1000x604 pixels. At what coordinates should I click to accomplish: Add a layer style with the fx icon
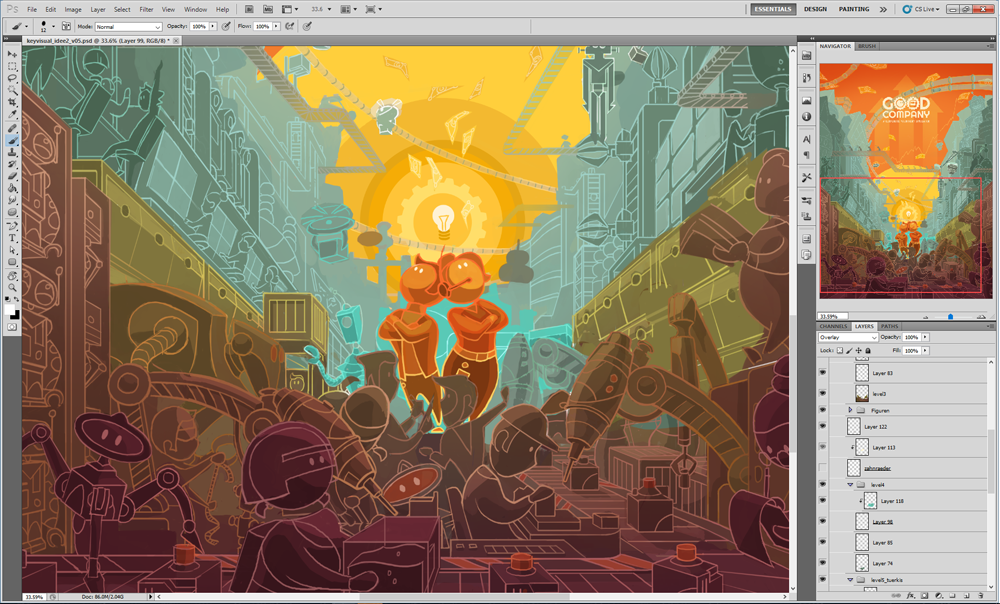pos(911,596)
